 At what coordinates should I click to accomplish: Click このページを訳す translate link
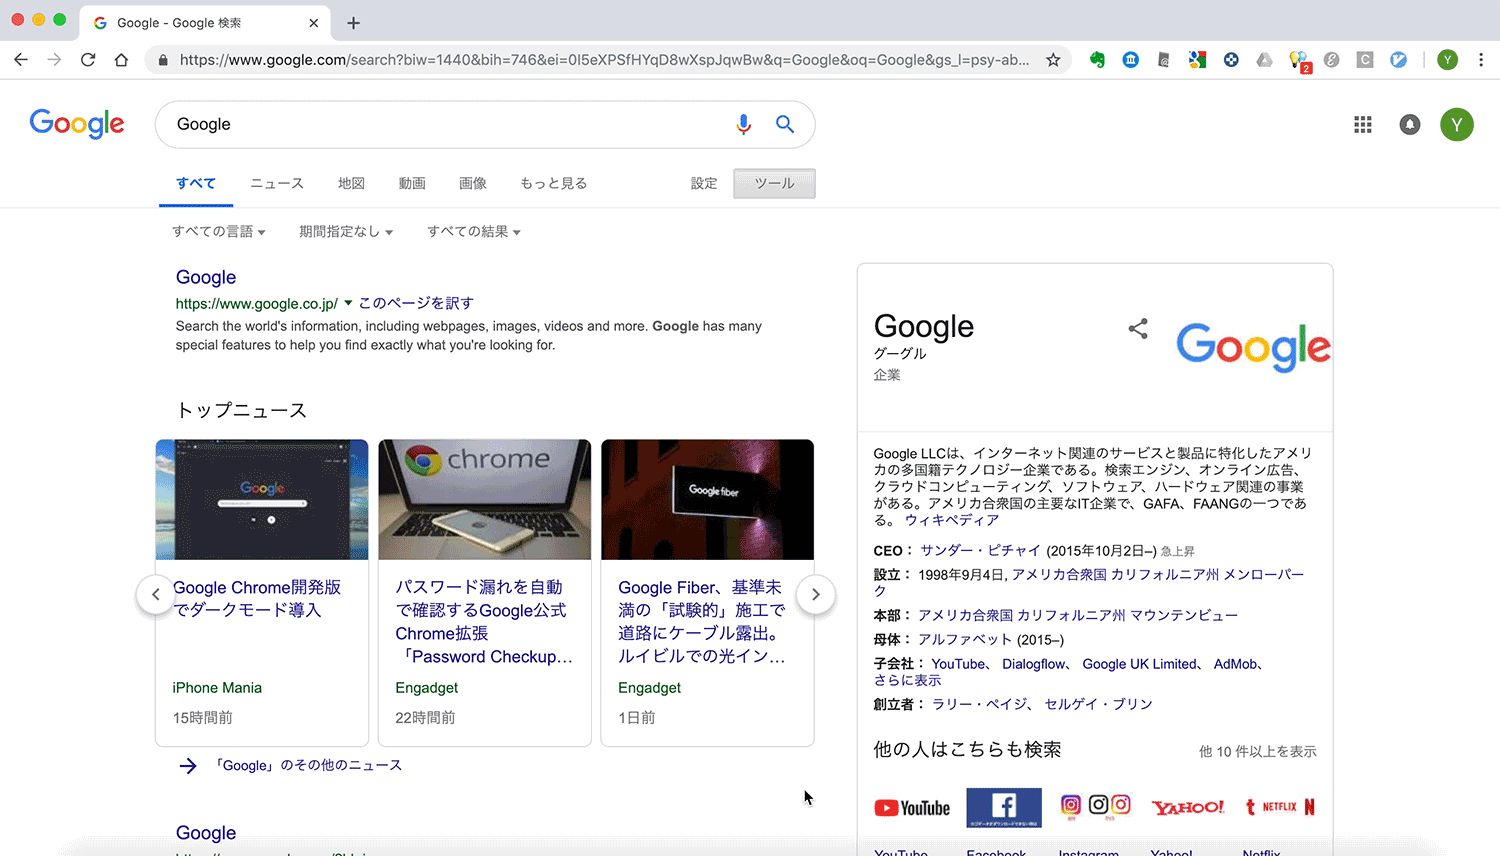click(x=416, y=303)
